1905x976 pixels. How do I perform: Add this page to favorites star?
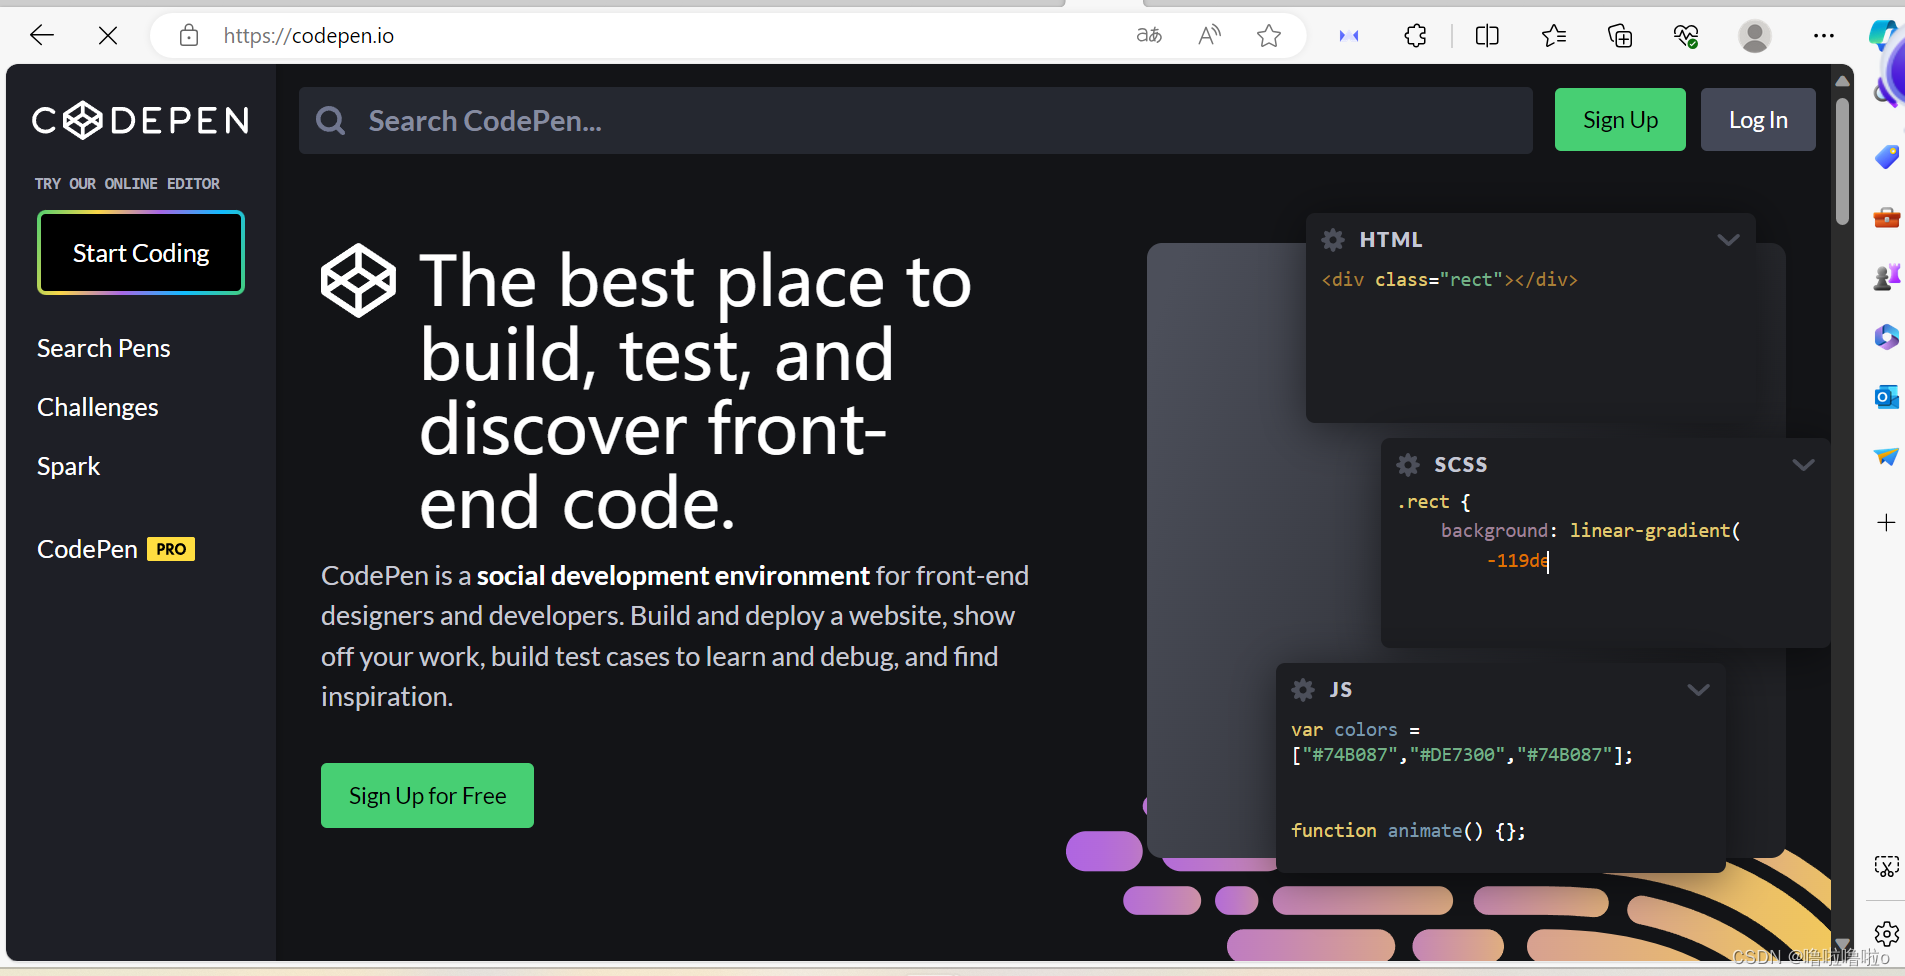(1269, 36)
